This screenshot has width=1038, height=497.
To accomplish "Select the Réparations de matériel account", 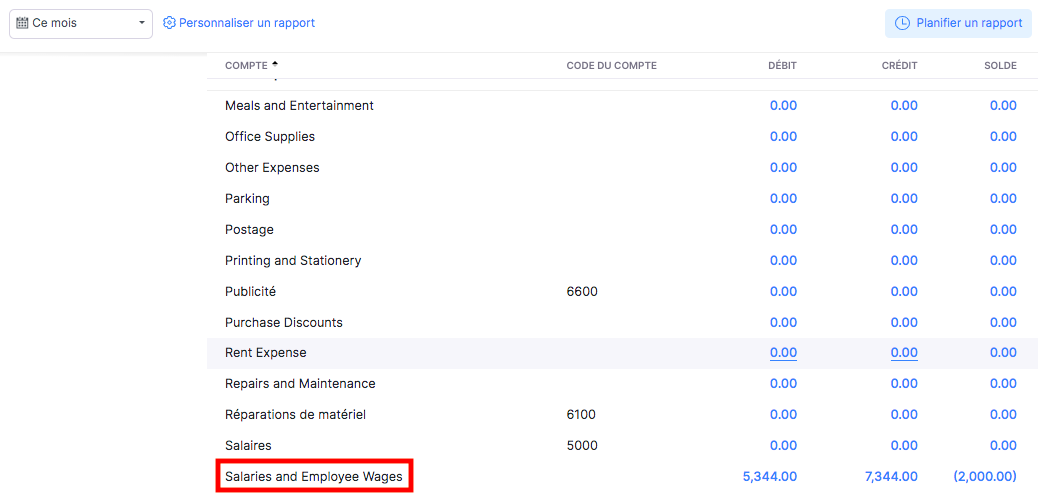I will (295, 415).
